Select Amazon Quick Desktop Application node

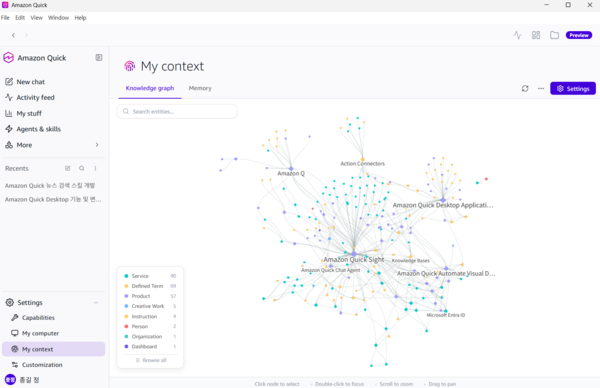[x=443, y=200]
